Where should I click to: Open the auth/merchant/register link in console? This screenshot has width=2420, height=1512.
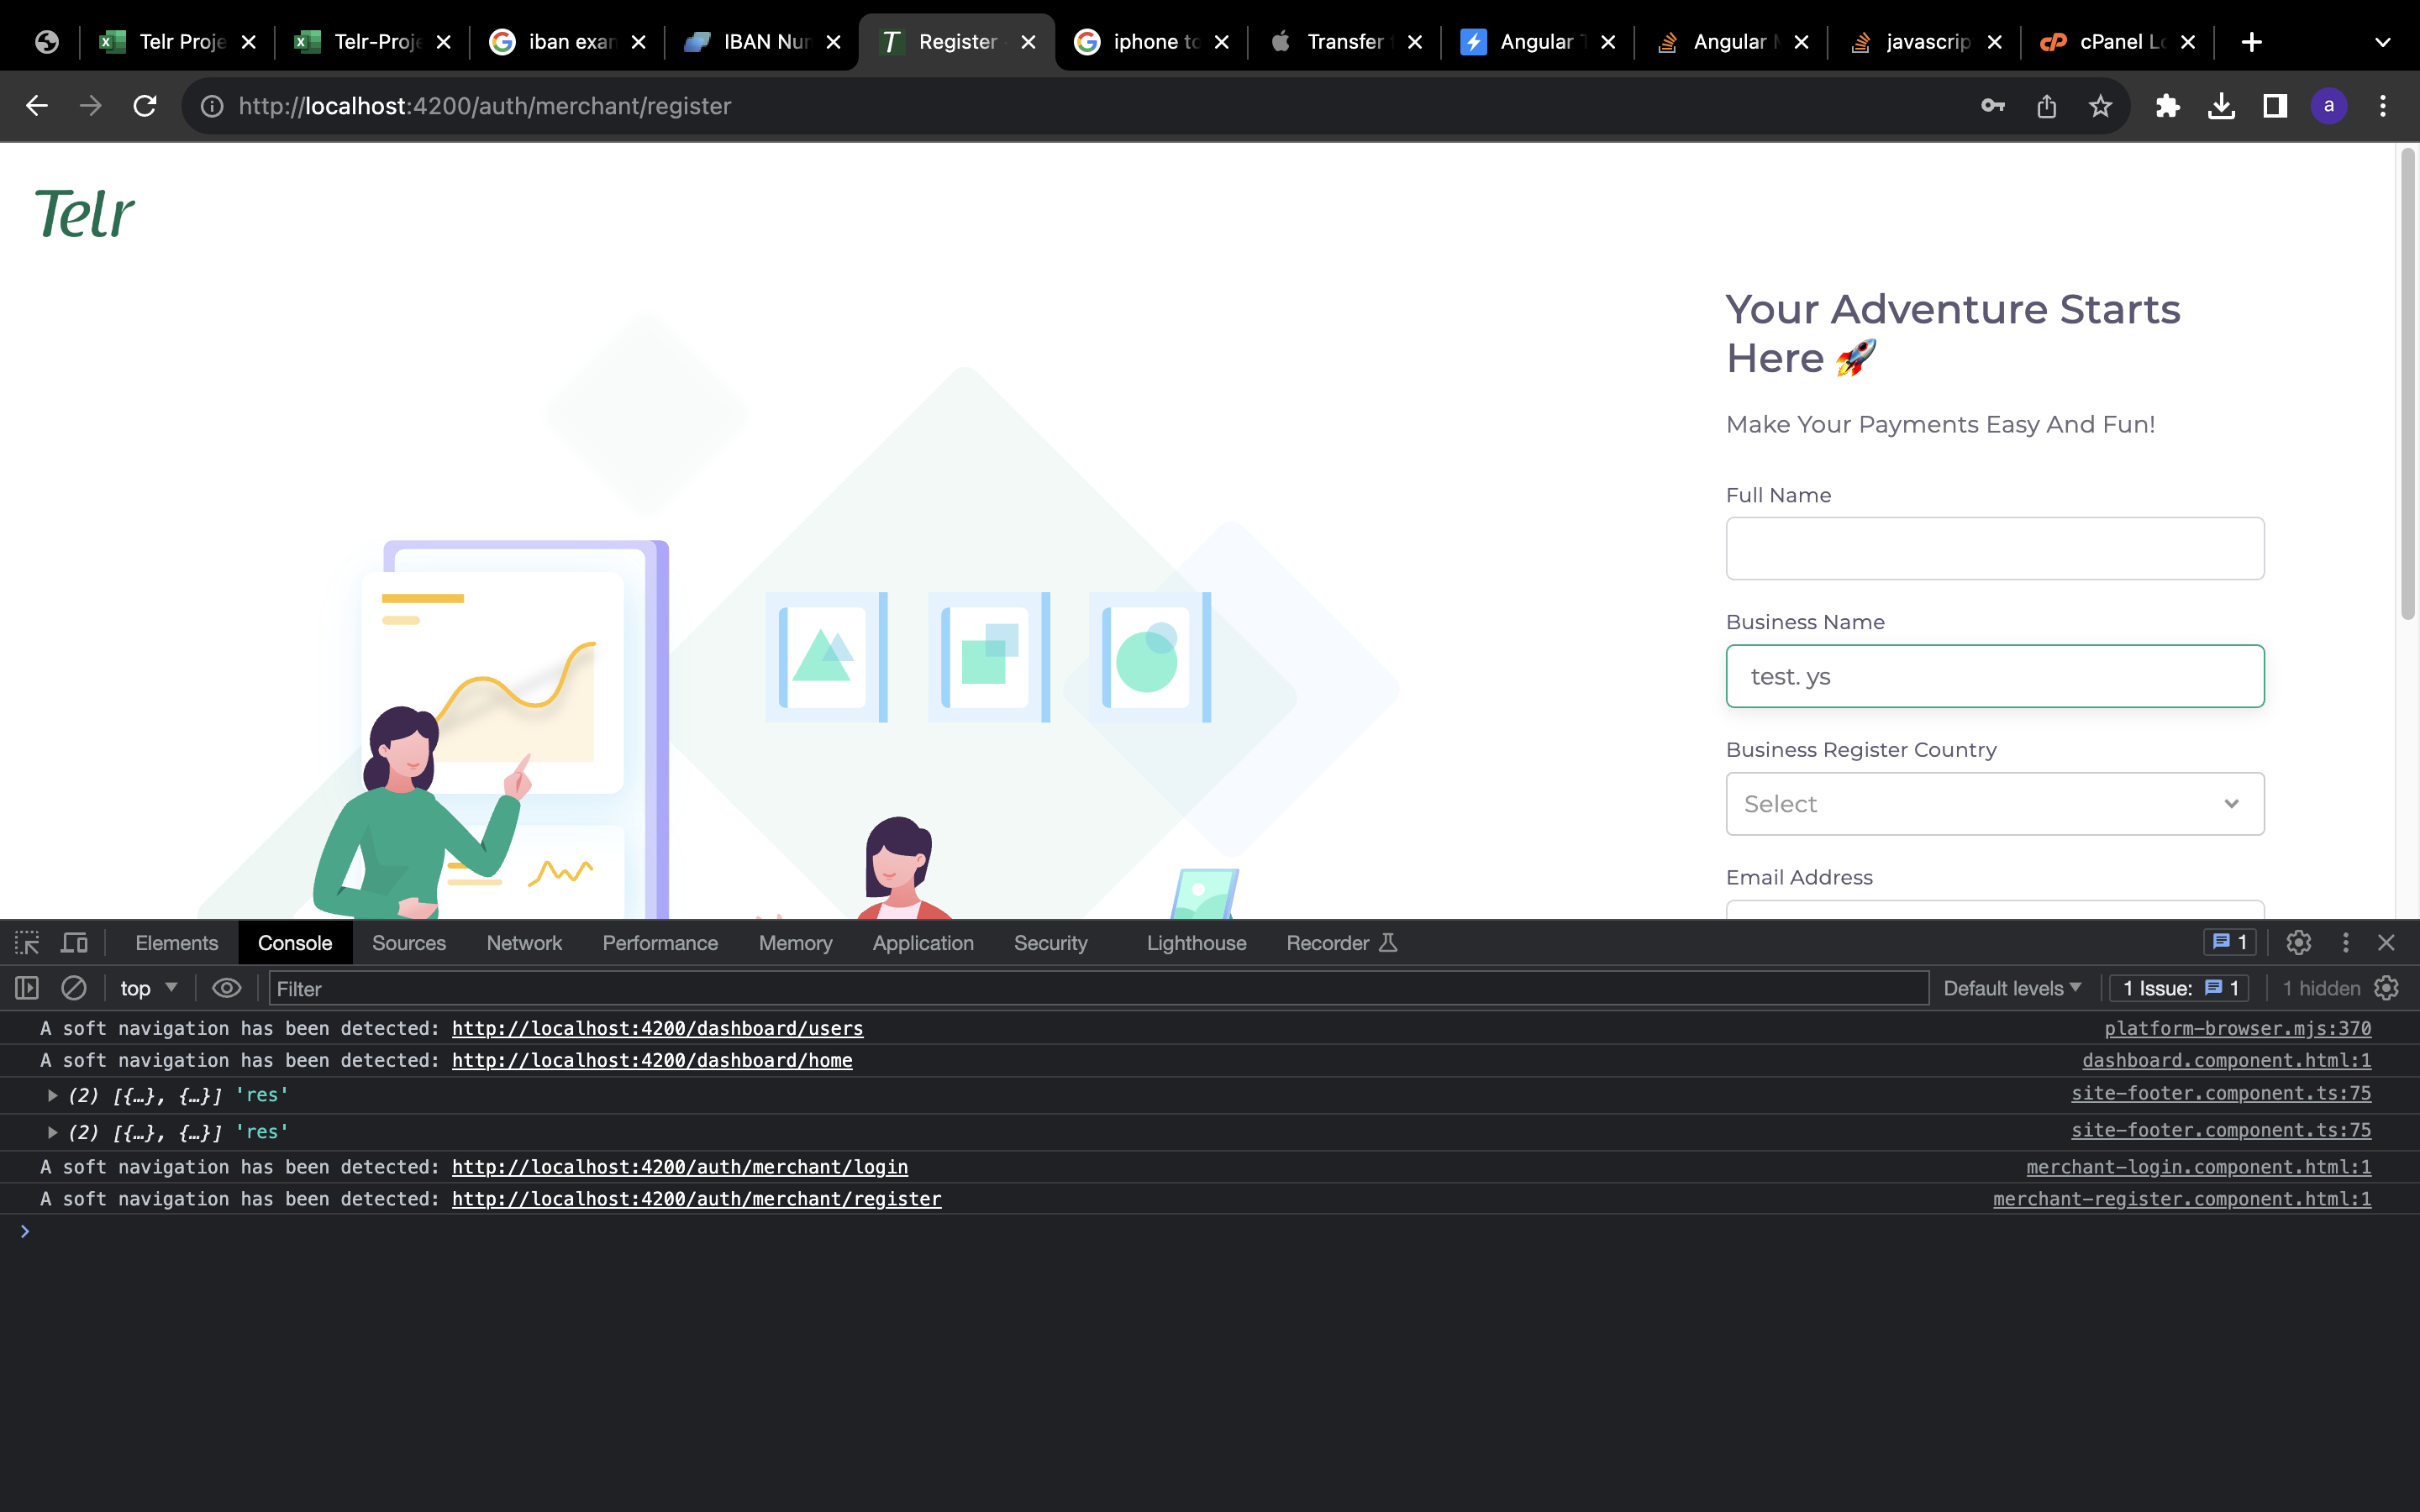(696, 1199)
